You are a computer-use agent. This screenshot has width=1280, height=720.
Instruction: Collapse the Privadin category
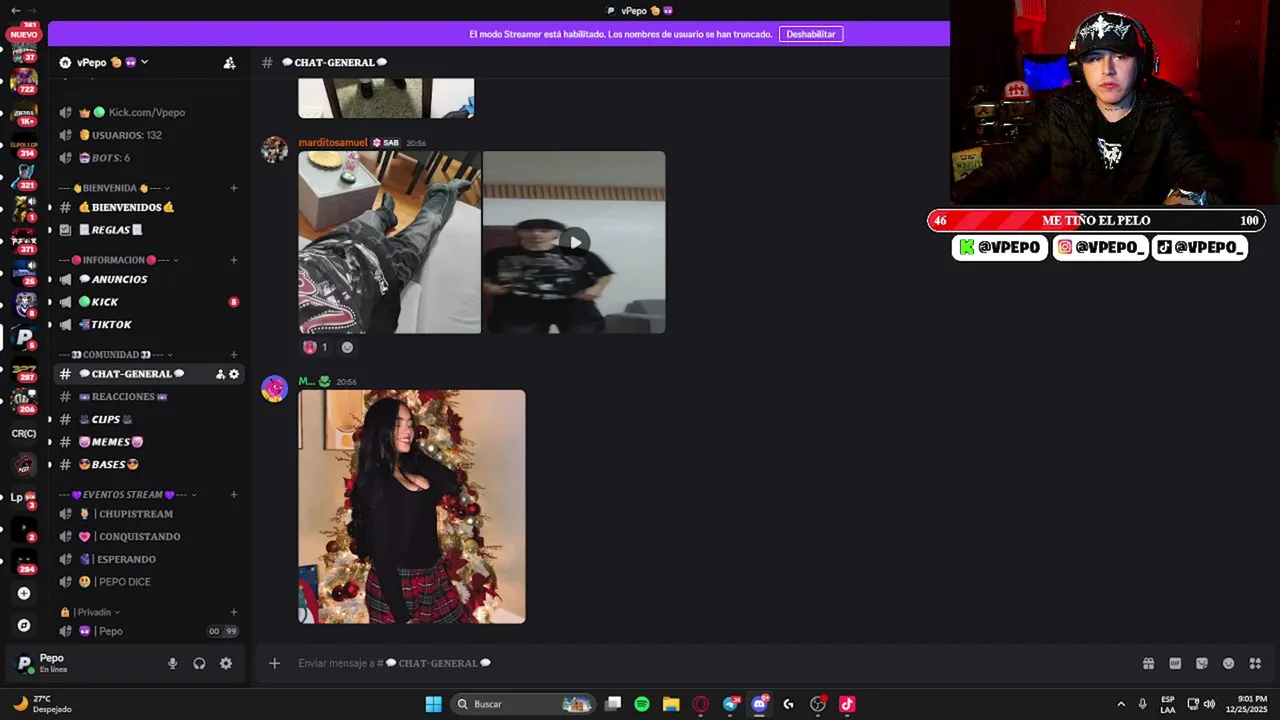pos(90,612)
